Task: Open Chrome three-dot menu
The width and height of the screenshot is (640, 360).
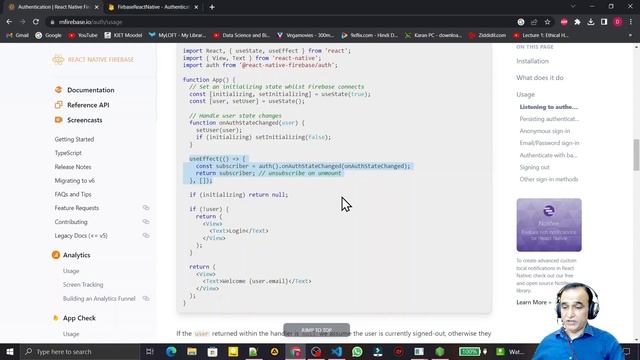Action: 631,22
